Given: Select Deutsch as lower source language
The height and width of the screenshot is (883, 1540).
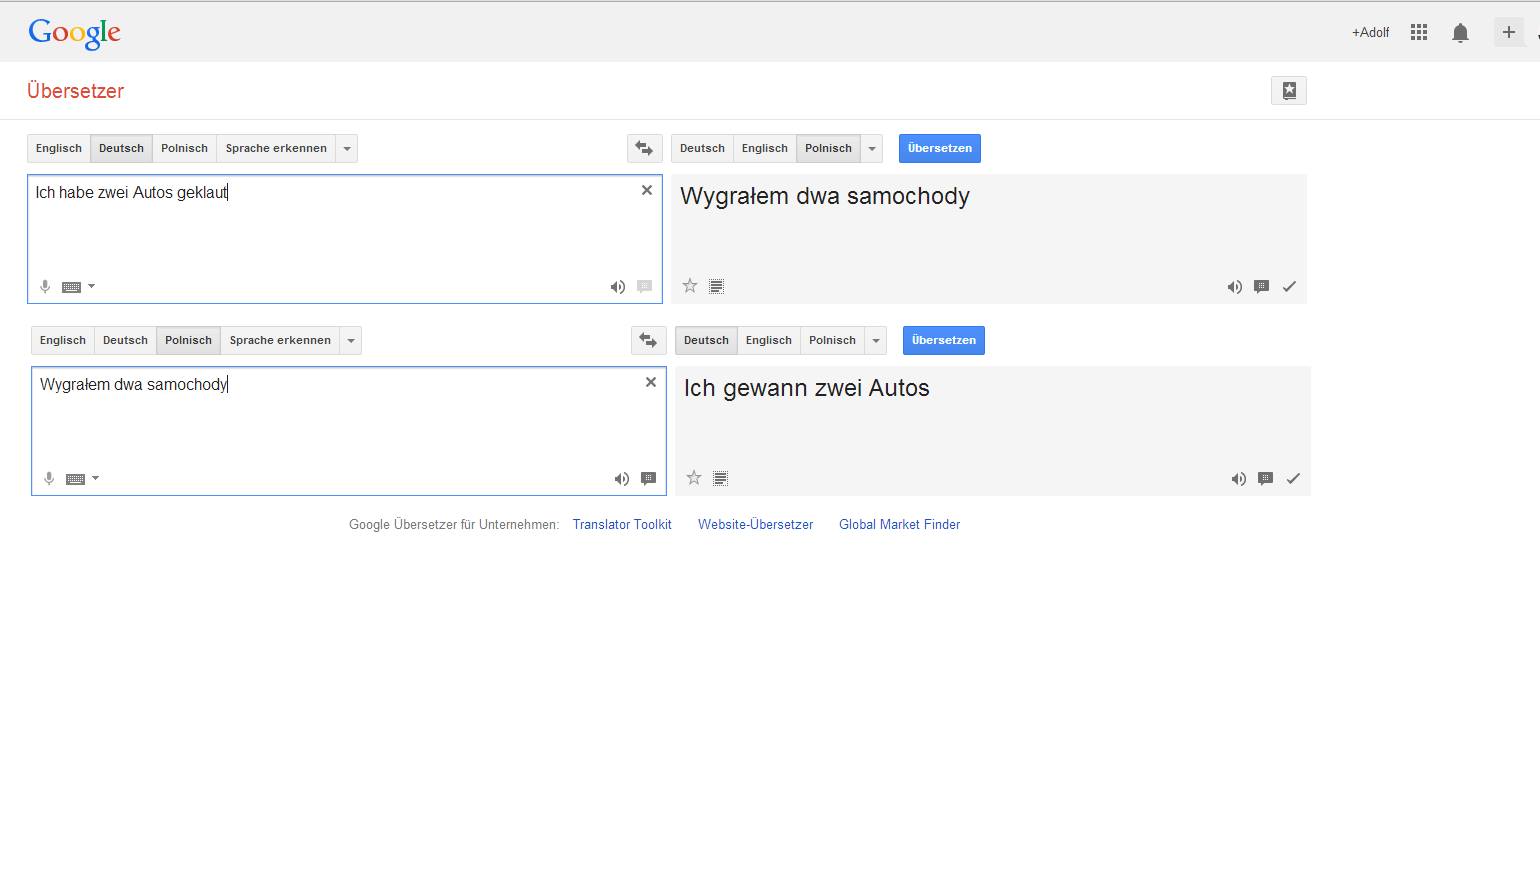Looking at the screenshot, I should 125,340.
